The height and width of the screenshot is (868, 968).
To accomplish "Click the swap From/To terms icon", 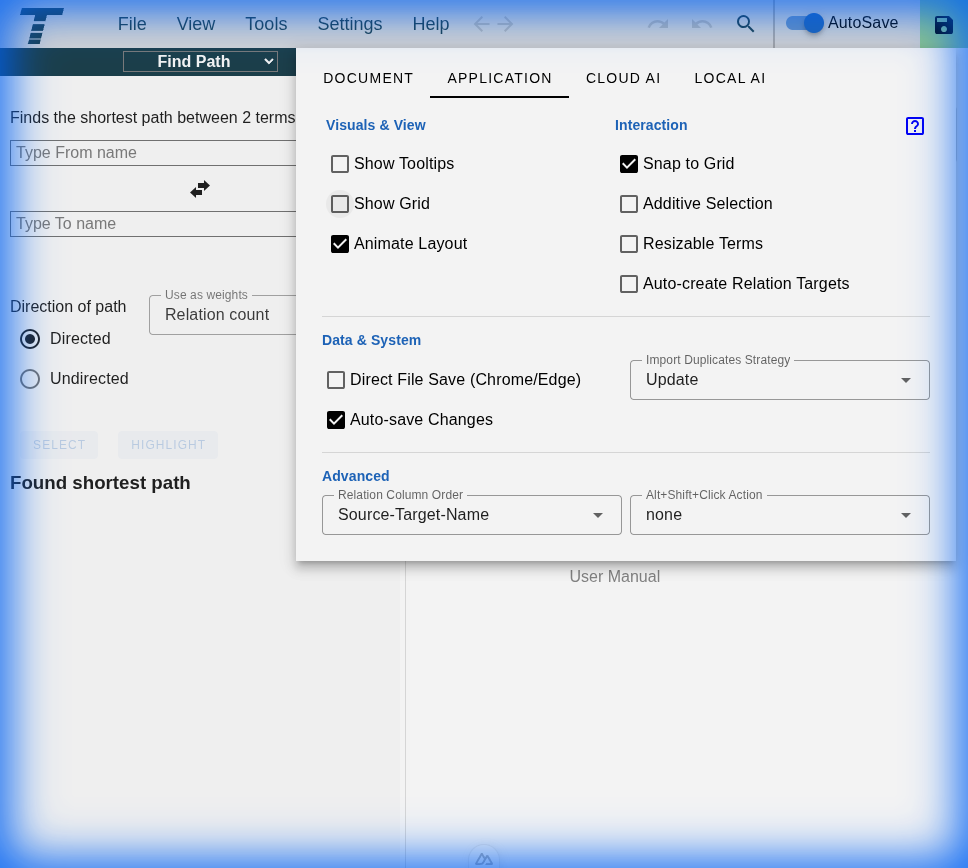I will point(200,188).
